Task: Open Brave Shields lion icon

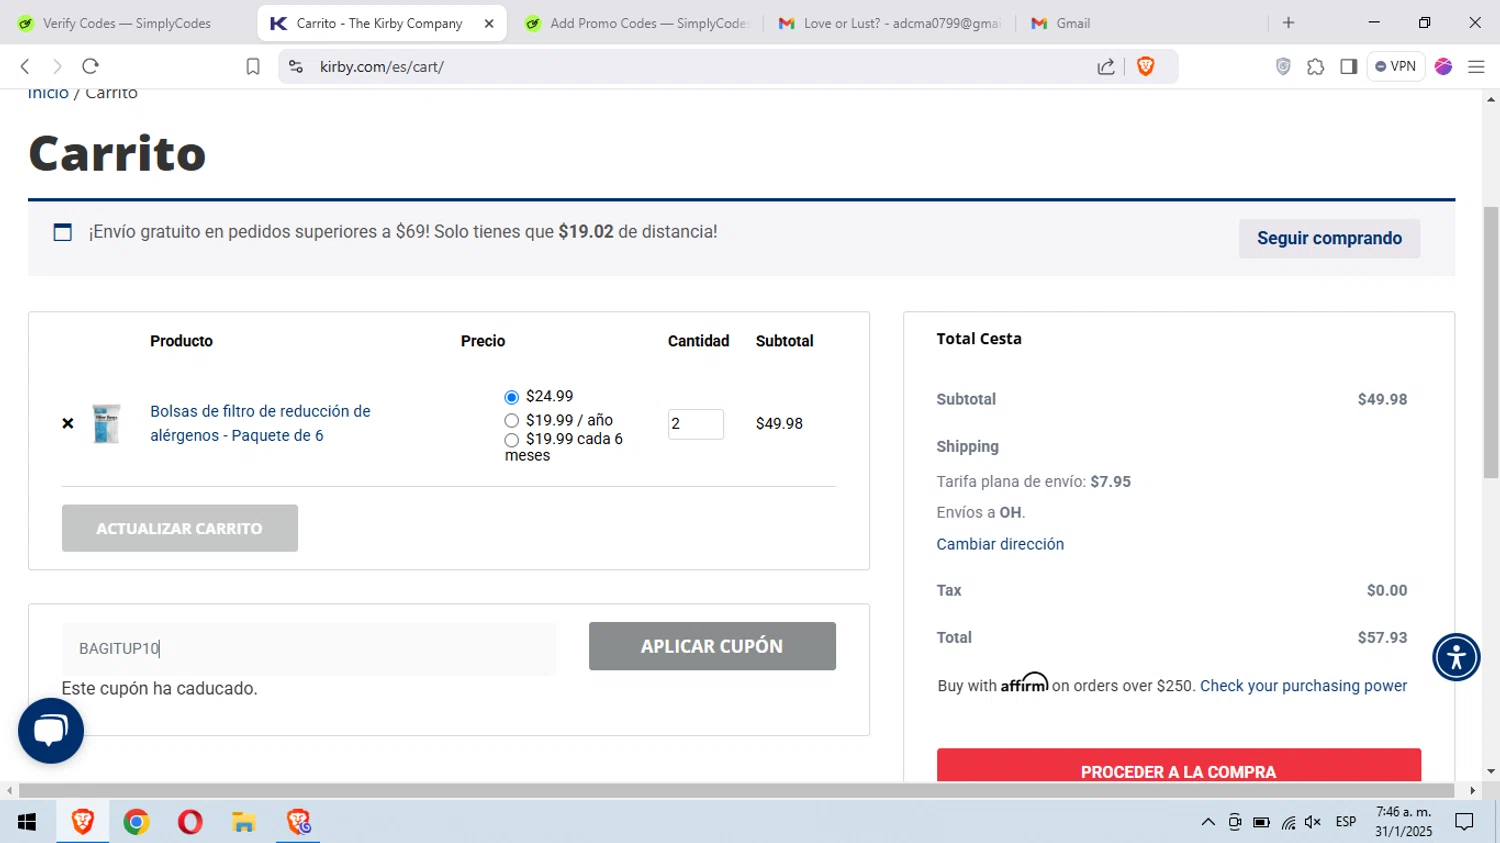Action: 1146,66
